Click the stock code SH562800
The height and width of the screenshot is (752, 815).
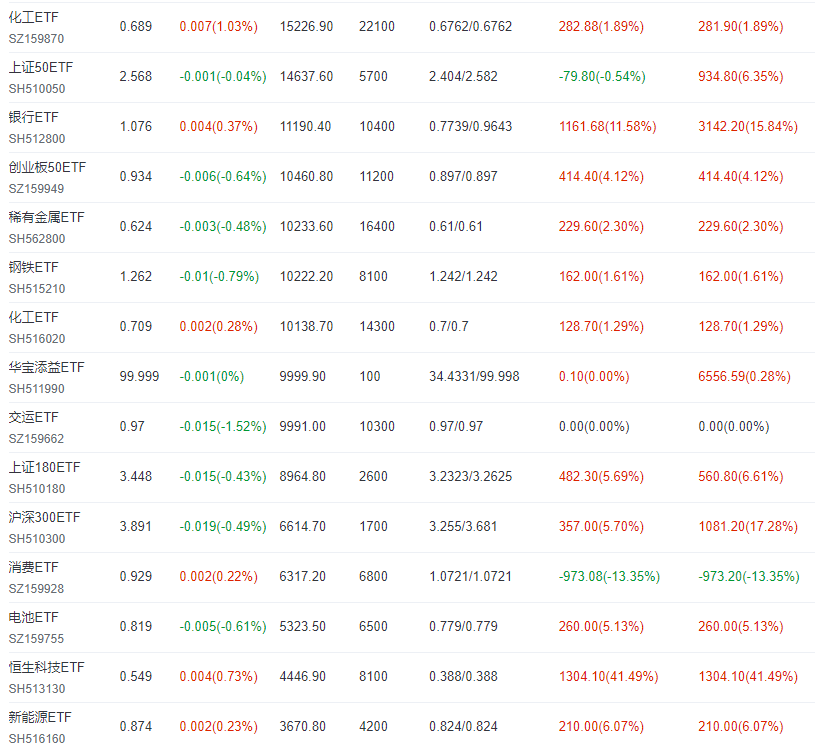click(37, 239)
